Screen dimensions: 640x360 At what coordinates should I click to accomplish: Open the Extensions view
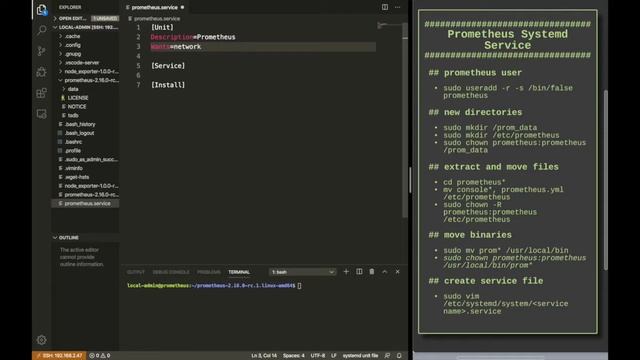(42, 93)
